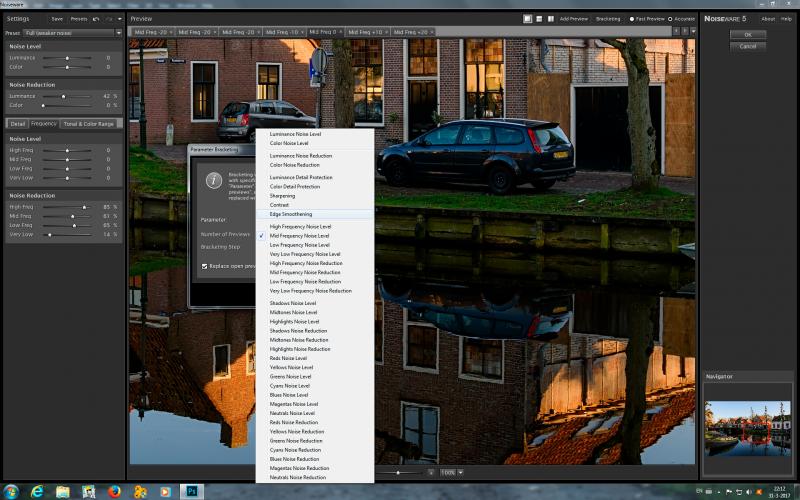This screenshot has width=800, height=500.
Task: Switch to the Detail tab
Action: point(17,123)
